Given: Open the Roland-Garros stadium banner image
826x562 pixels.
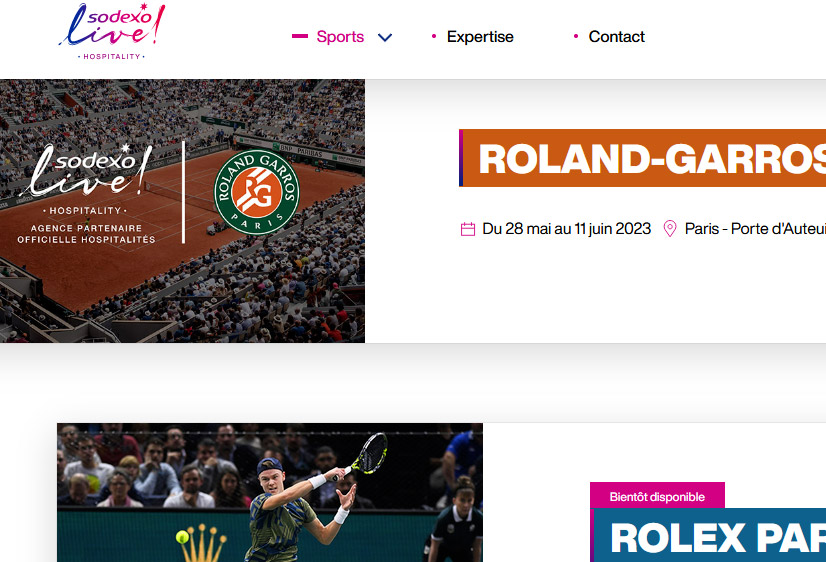Looking at the screenshot, I should 182,211.
